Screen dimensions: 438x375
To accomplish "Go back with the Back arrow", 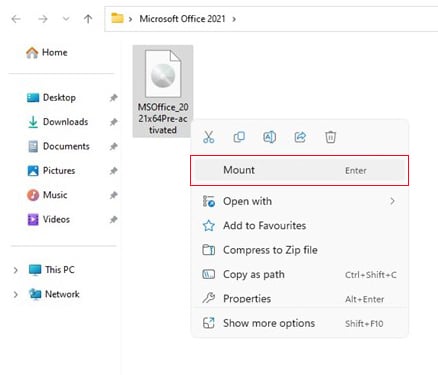I will pos(16,19).
